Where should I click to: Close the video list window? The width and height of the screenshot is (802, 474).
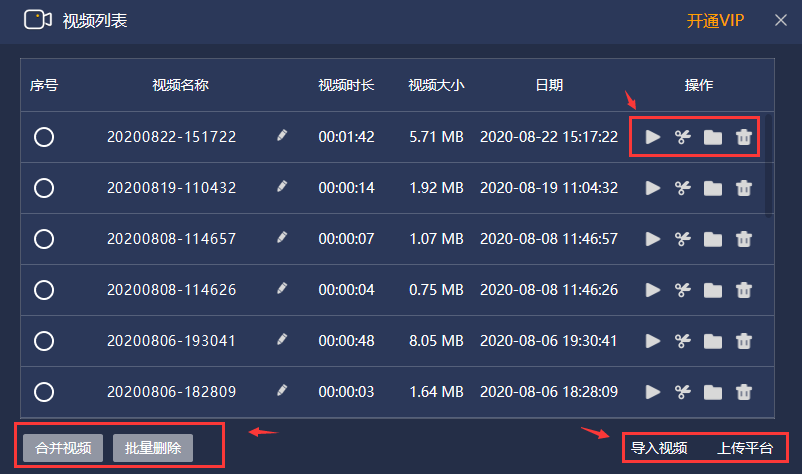pos(781,20)
